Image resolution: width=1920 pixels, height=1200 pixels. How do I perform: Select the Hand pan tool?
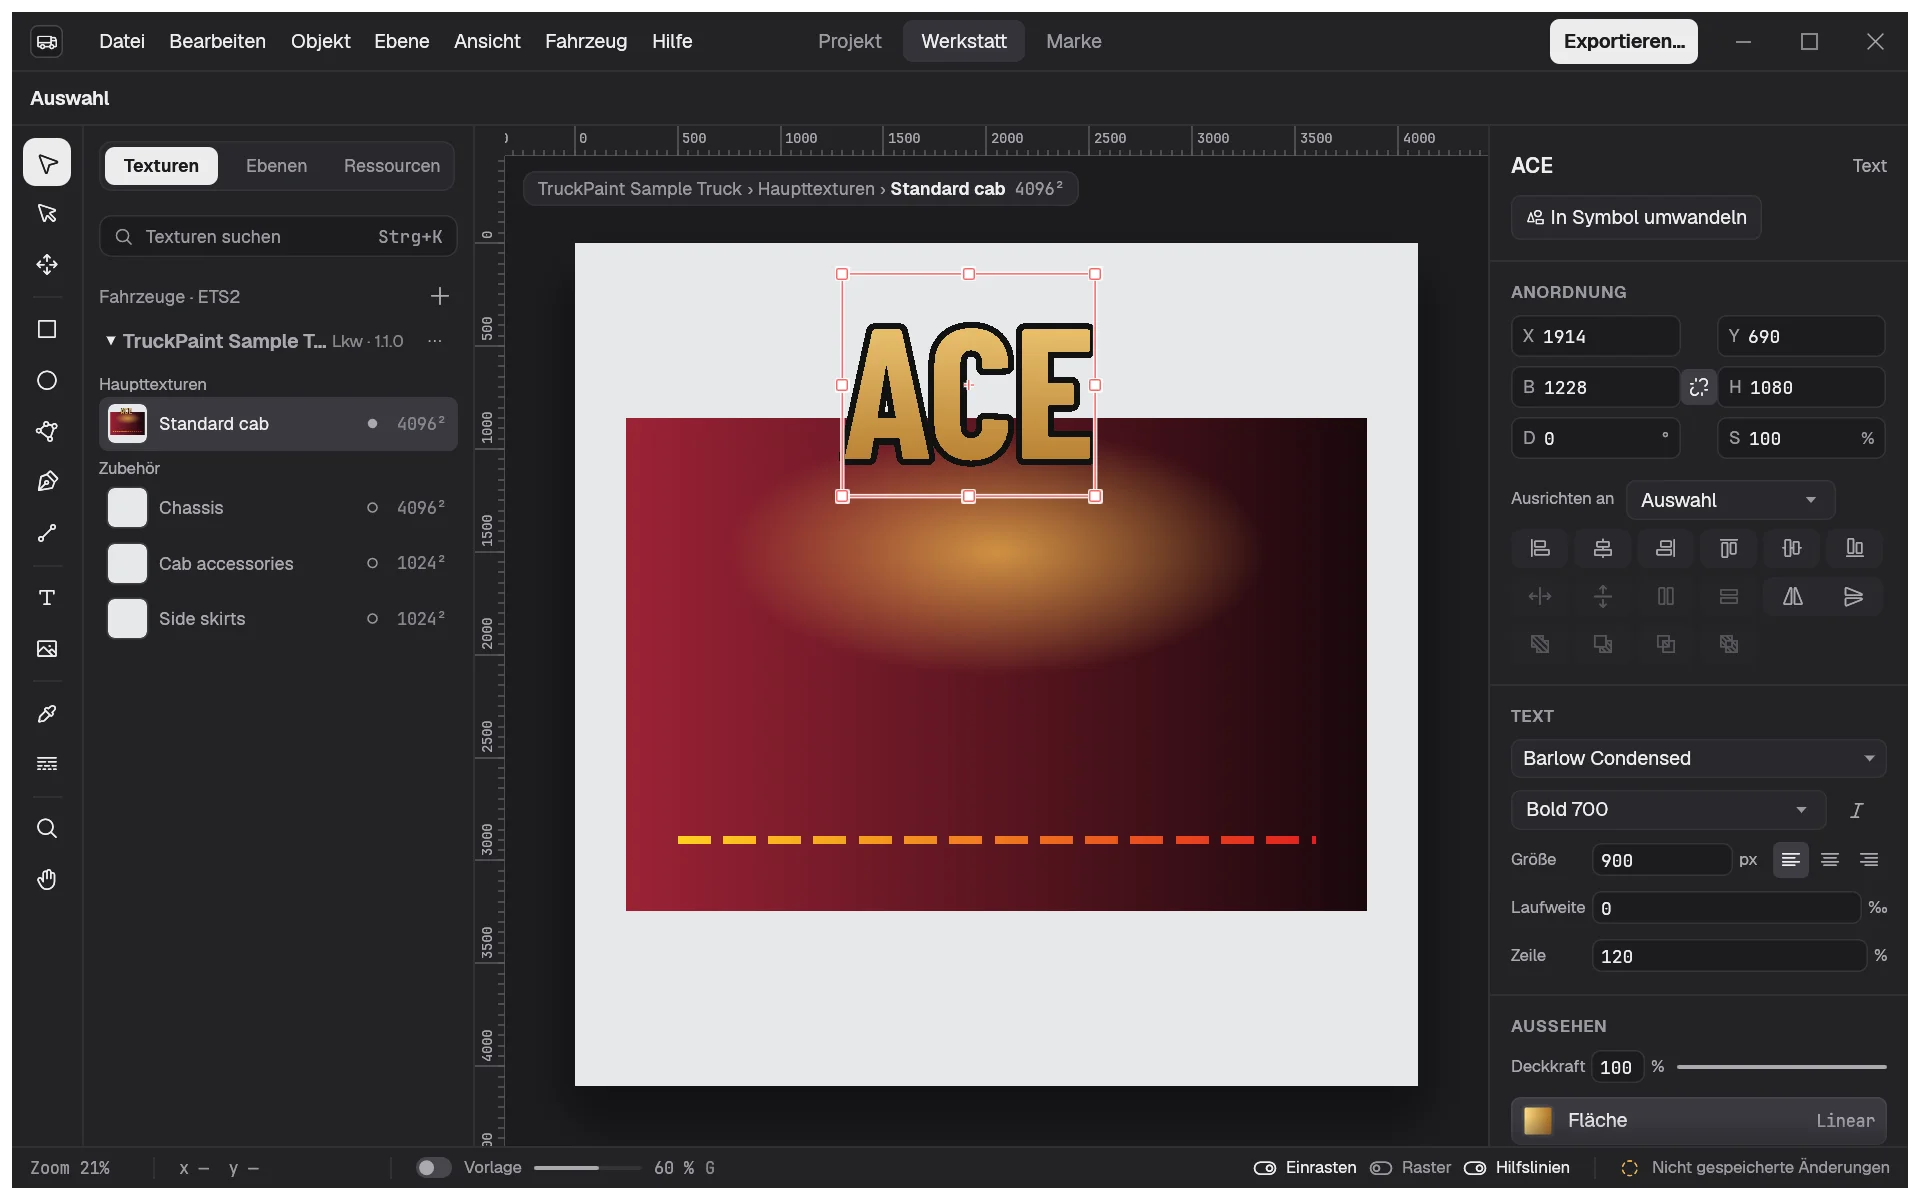(x=47, y=880)
